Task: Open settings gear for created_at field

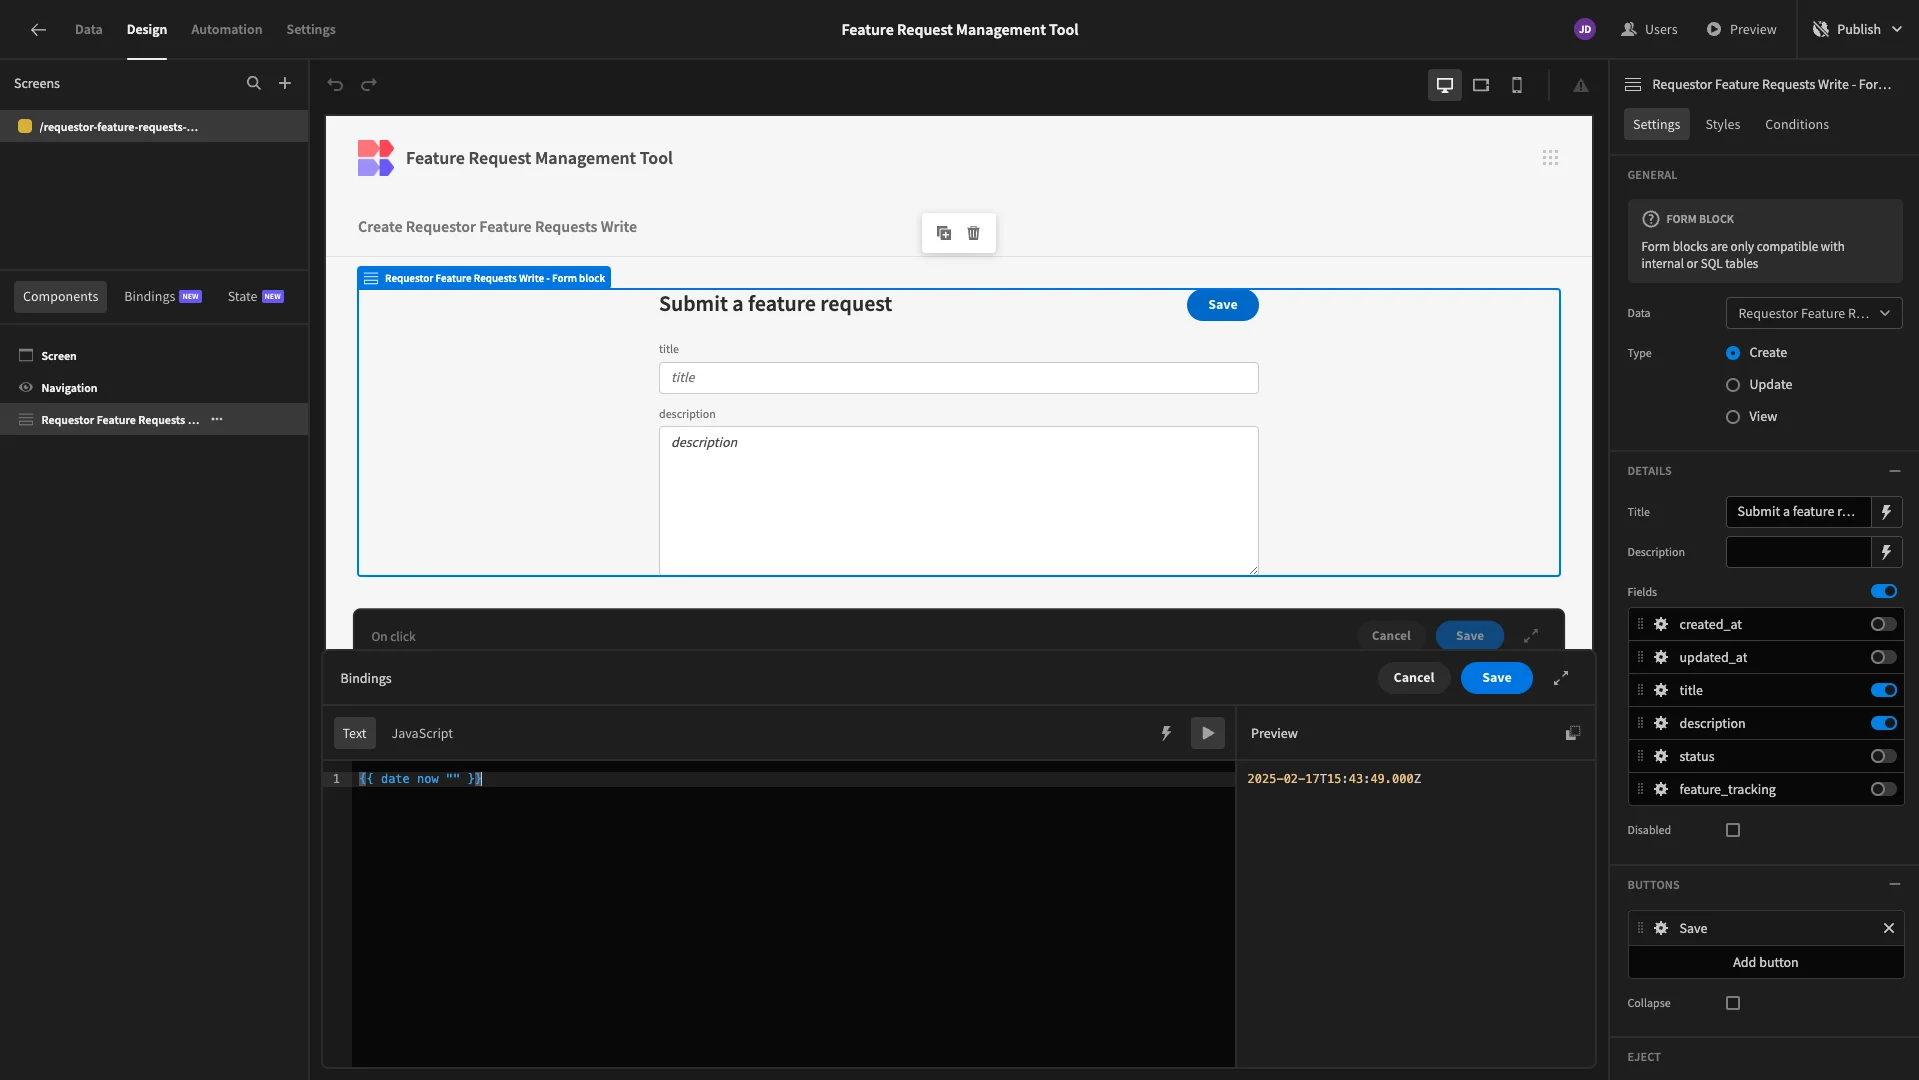Action: (1661, 624)
